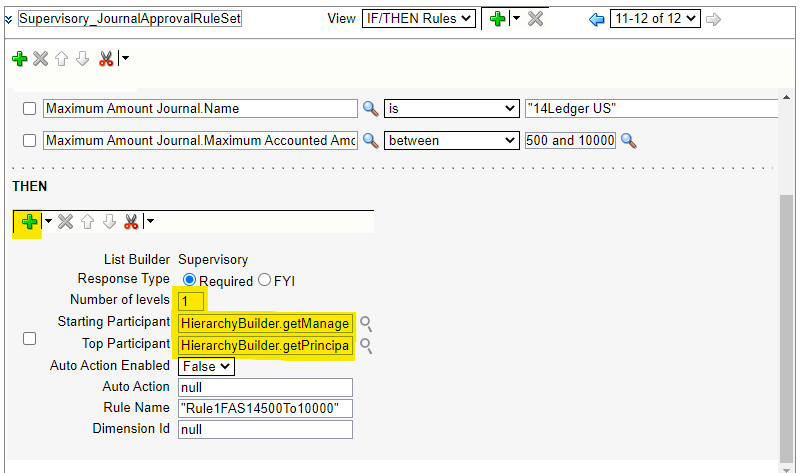
Task: Open search for Top Participant field
Action: 367,345
